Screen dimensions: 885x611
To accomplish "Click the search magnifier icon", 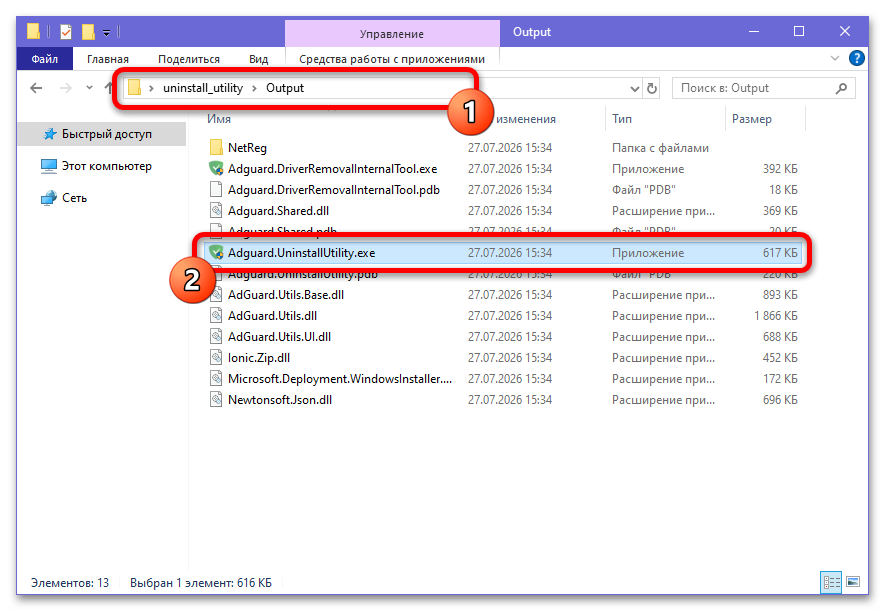I will pyautogui.click(x=842, y=88).
